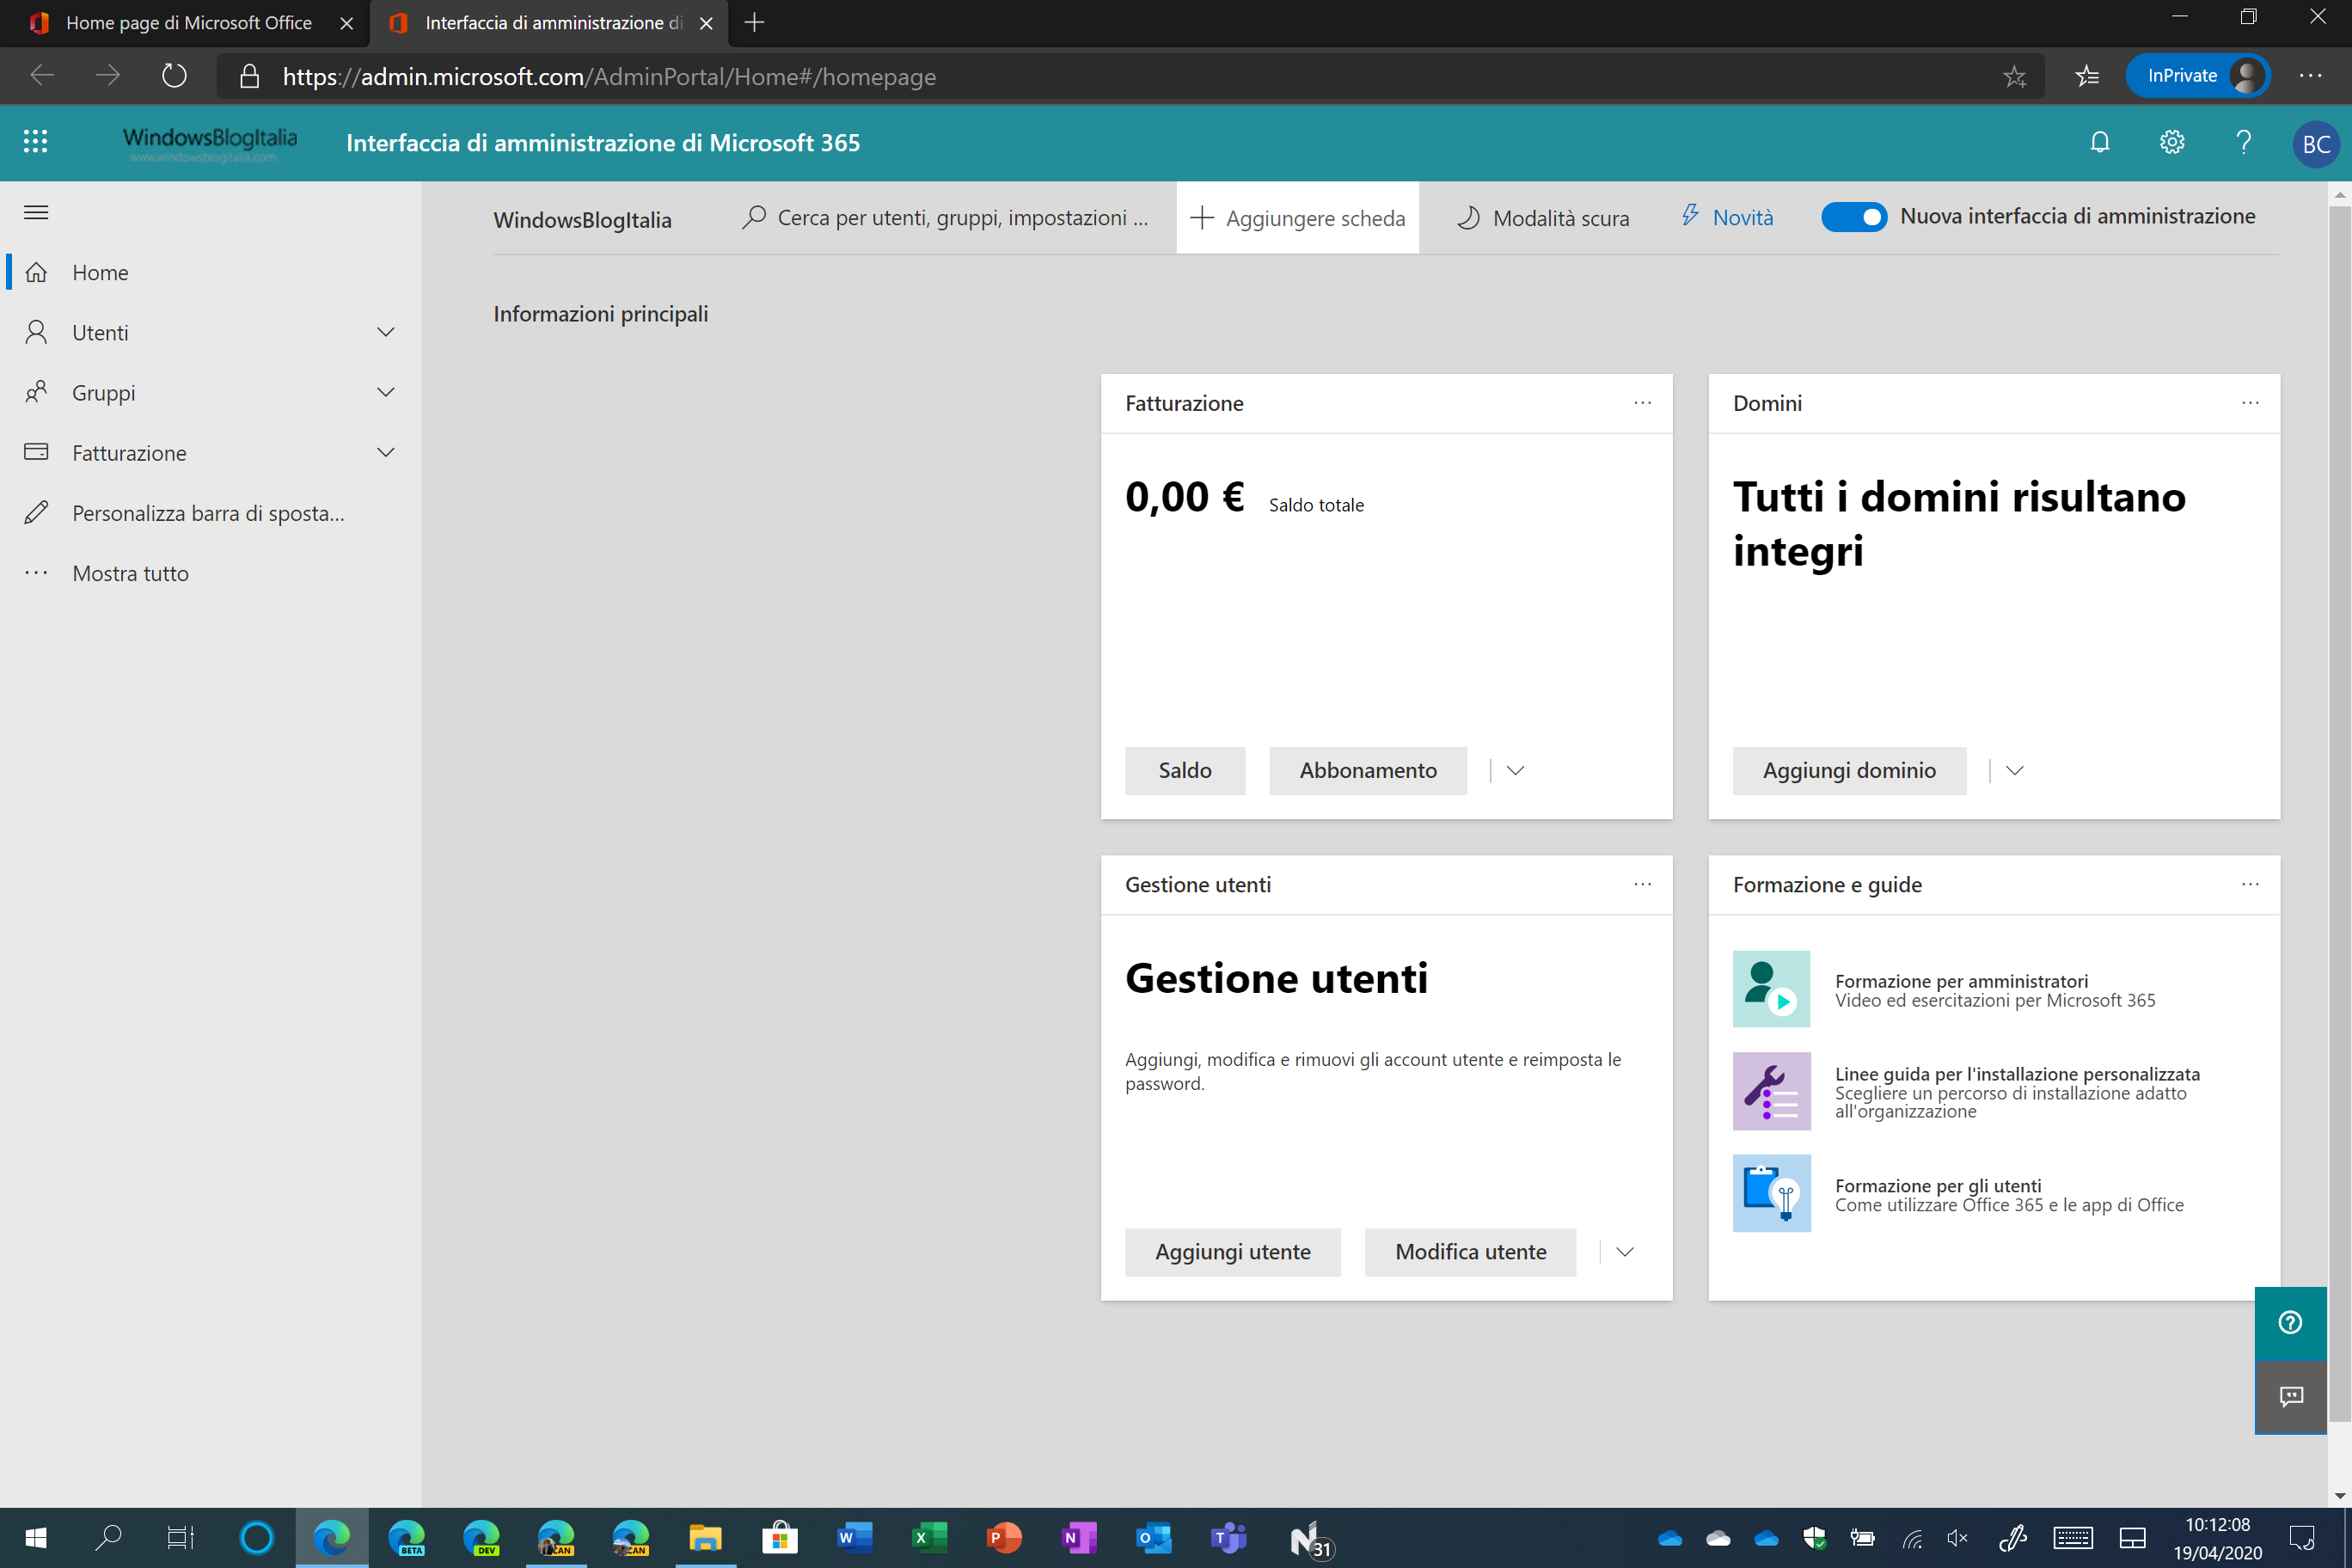Open Formazione per gli utenti link
2352x1568 pixels.
1938,1186
